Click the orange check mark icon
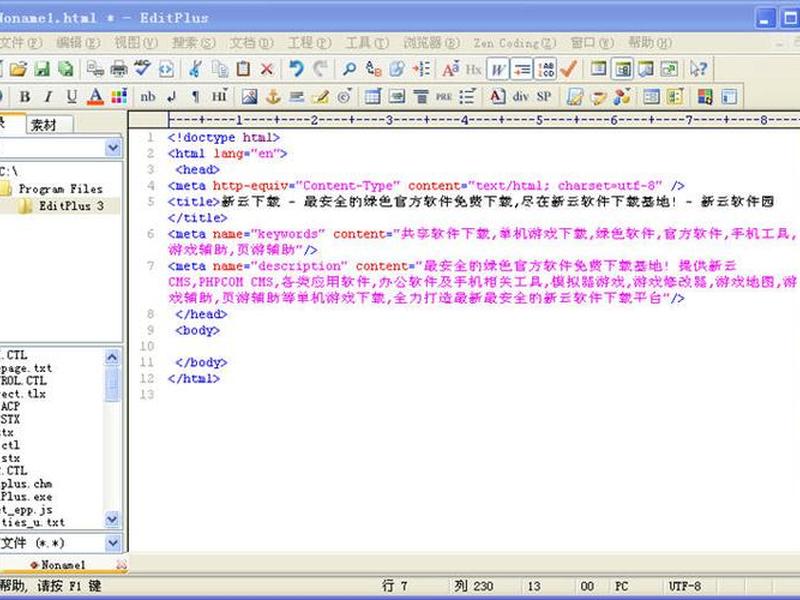The width and height of the screenshot is (800, 600). tap(568, 69)
